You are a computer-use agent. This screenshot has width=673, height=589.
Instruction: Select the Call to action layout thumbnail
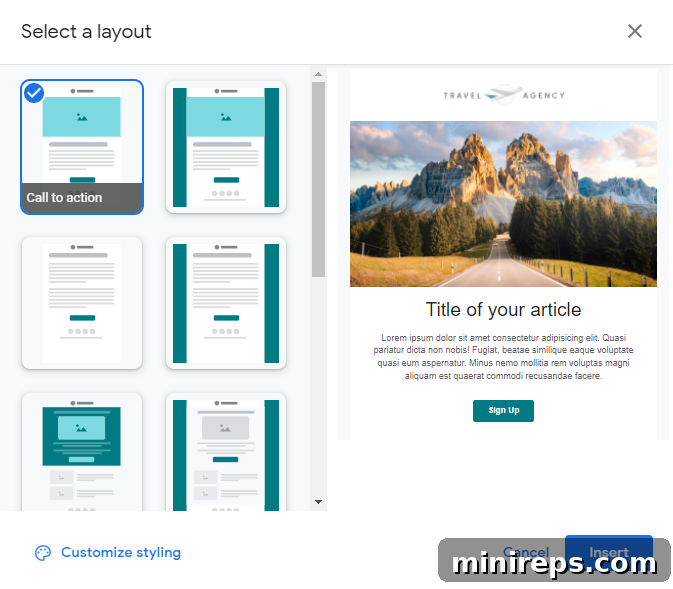(x=82, y=147)
